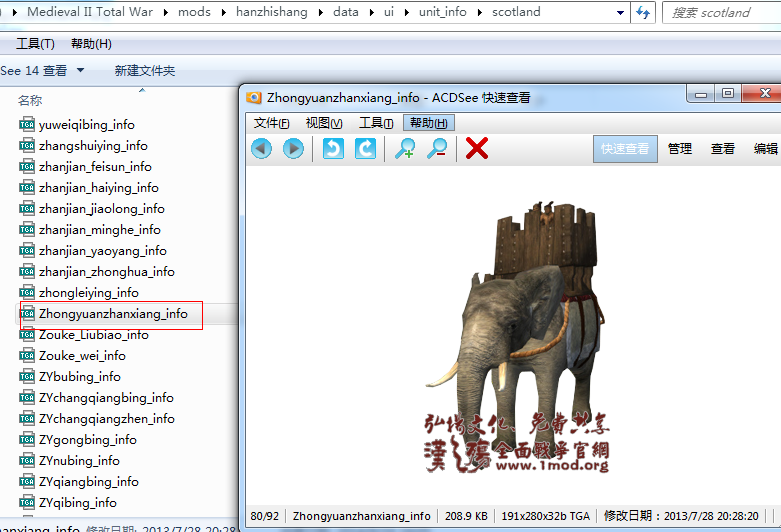This screenshot has height=532, width=781.
Task: Switch to 查看 mode in ACDSee
Action: (x=723, y=148)
